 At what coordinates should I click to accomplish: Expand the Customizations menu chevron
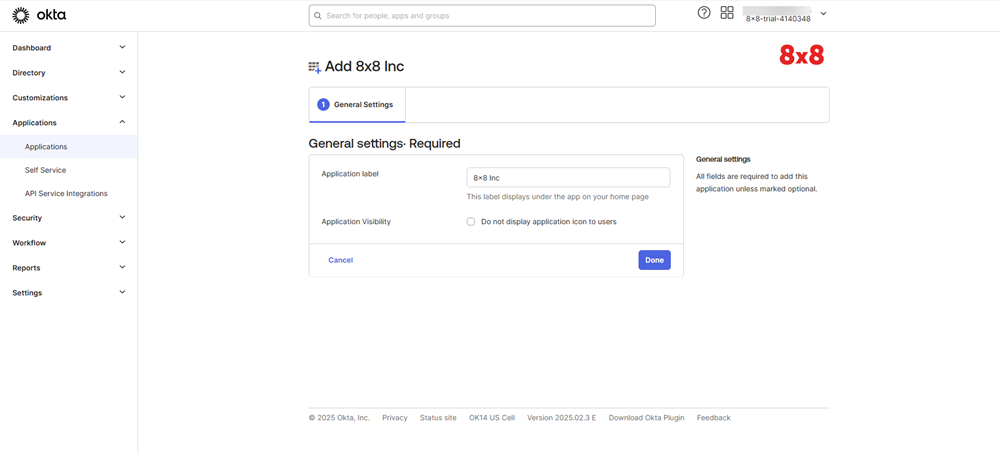(122, 97)
